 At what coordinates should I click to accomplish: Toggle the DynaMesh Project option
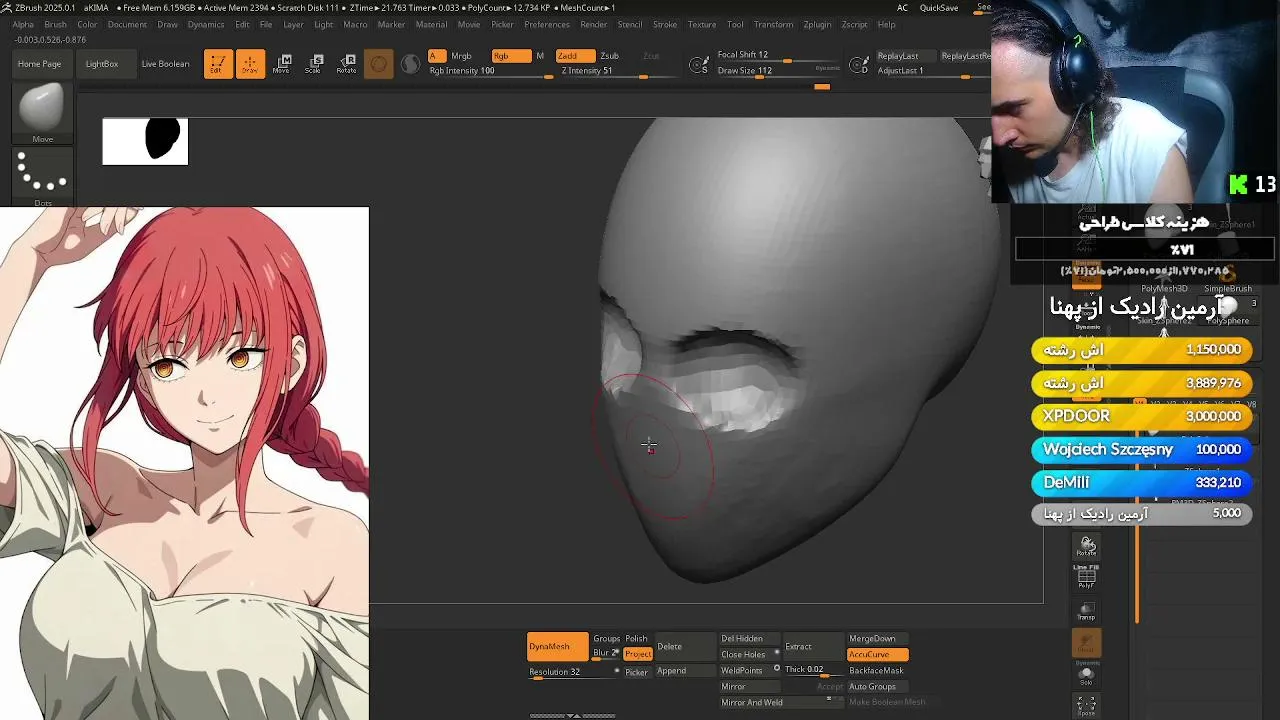pyautogui.click(x=638, y=654)
